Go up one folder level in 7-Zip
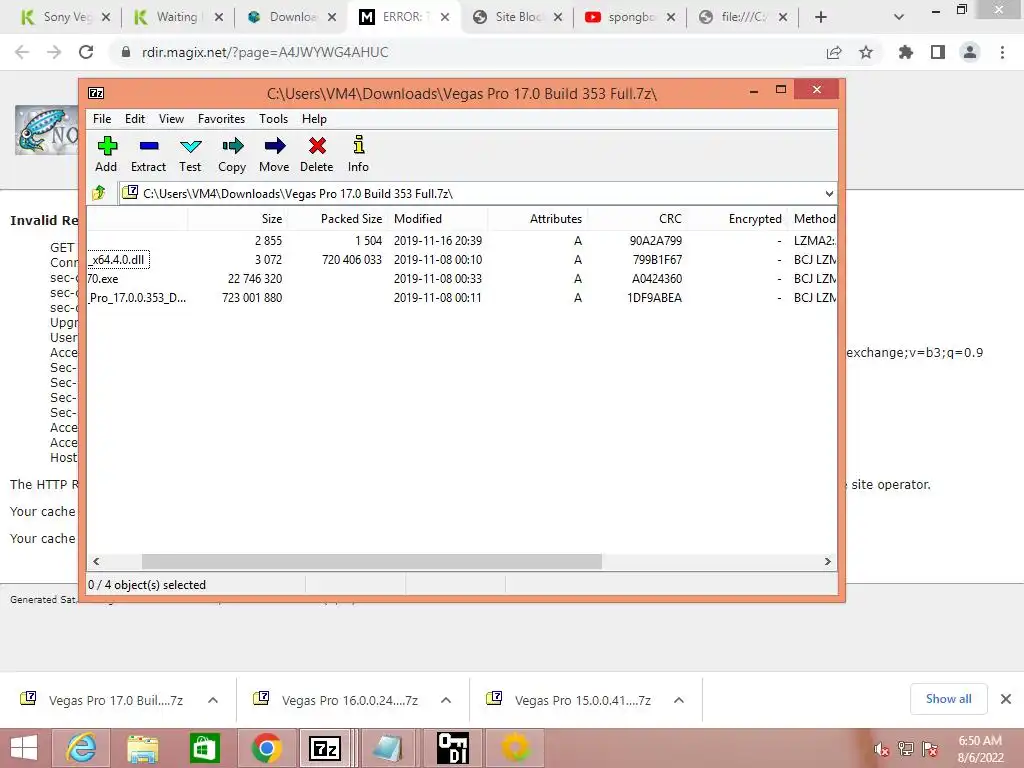The image size is (1024, 768). point(99,193)
